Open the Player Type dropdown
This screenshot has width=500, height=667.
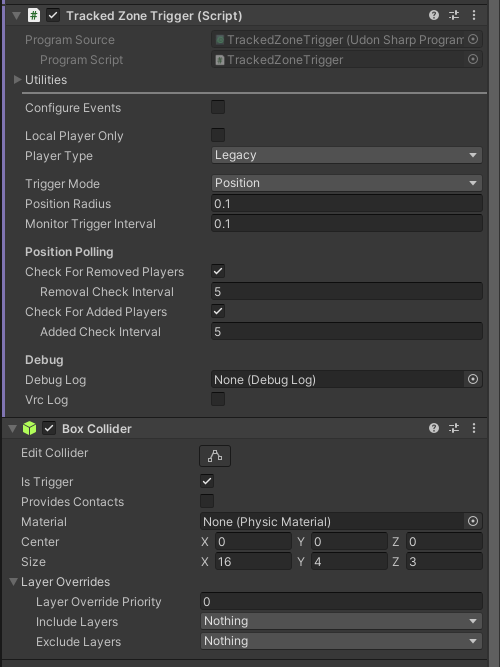347,155
